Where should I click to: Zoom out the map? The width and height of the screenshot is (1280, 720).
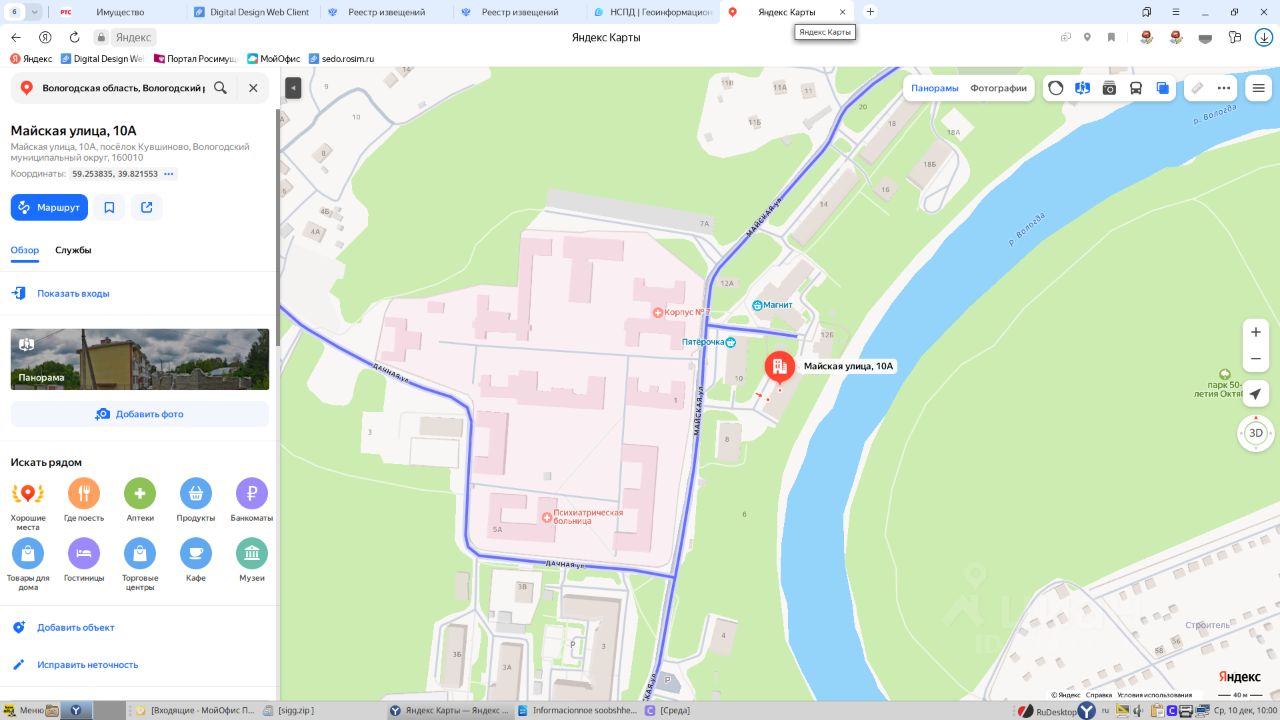click(1256, 359)
